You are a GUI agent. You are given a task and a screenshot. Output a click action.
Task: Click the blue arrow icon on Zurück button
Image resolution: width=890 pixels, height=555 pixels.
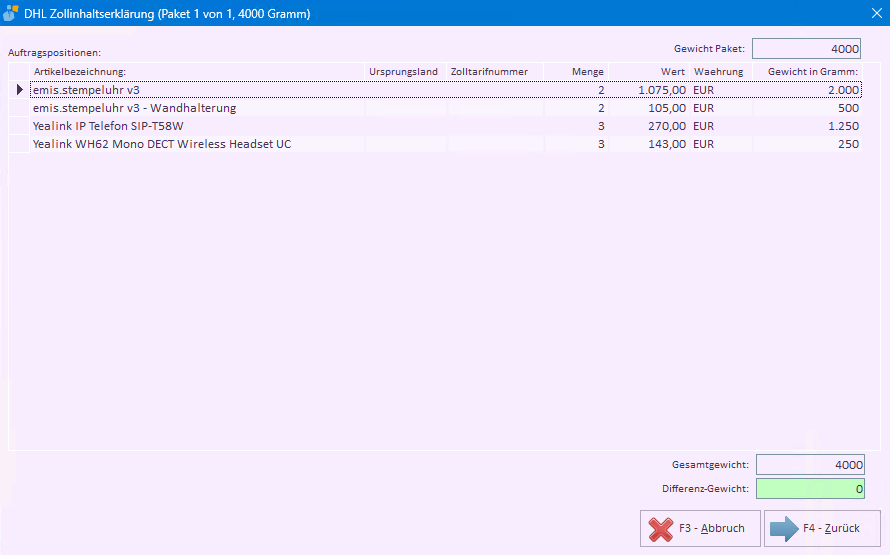pos(784,528)
